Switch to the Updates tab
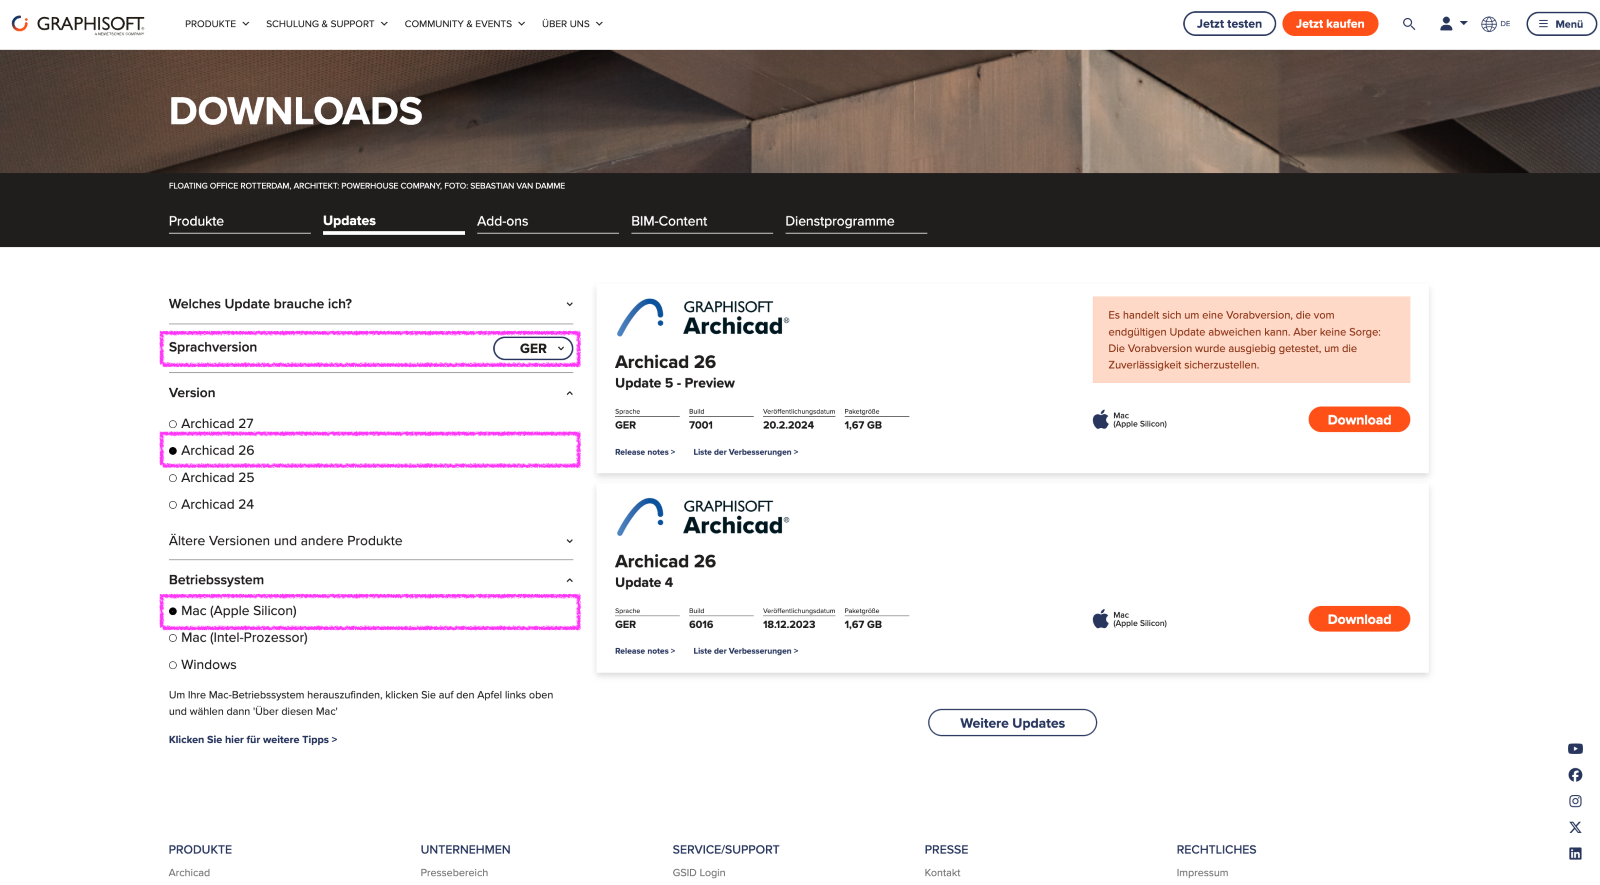This screenshot has width=1600, height=885. click(x=394, y=222)
